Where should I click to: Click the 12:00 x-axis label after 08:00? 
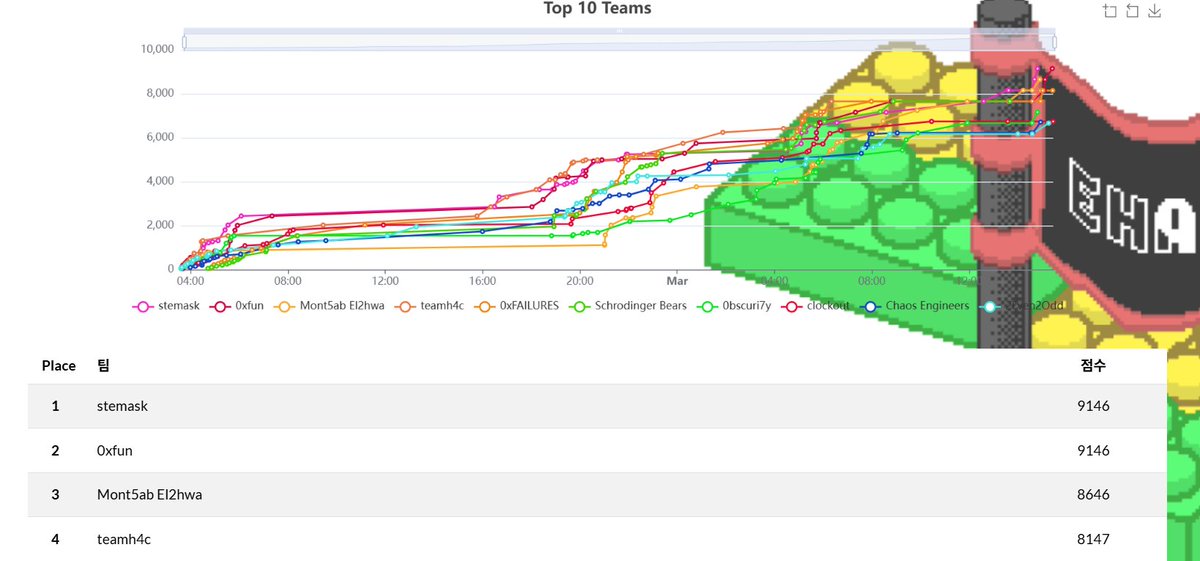(x=385, y=282)
